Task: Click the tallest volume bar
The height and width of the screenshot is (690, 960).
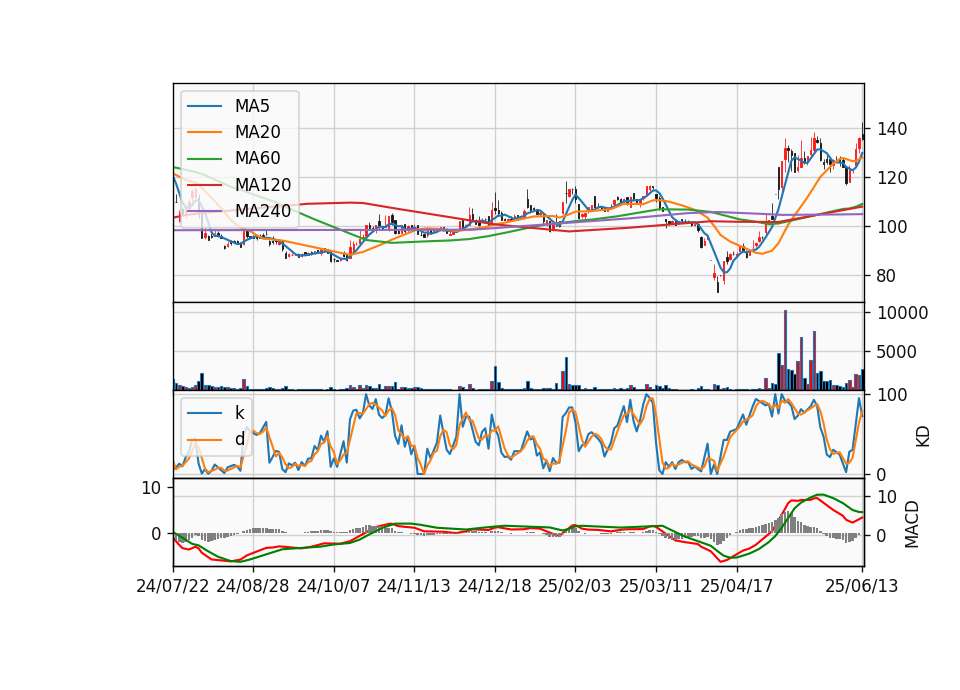Action: 786,350
